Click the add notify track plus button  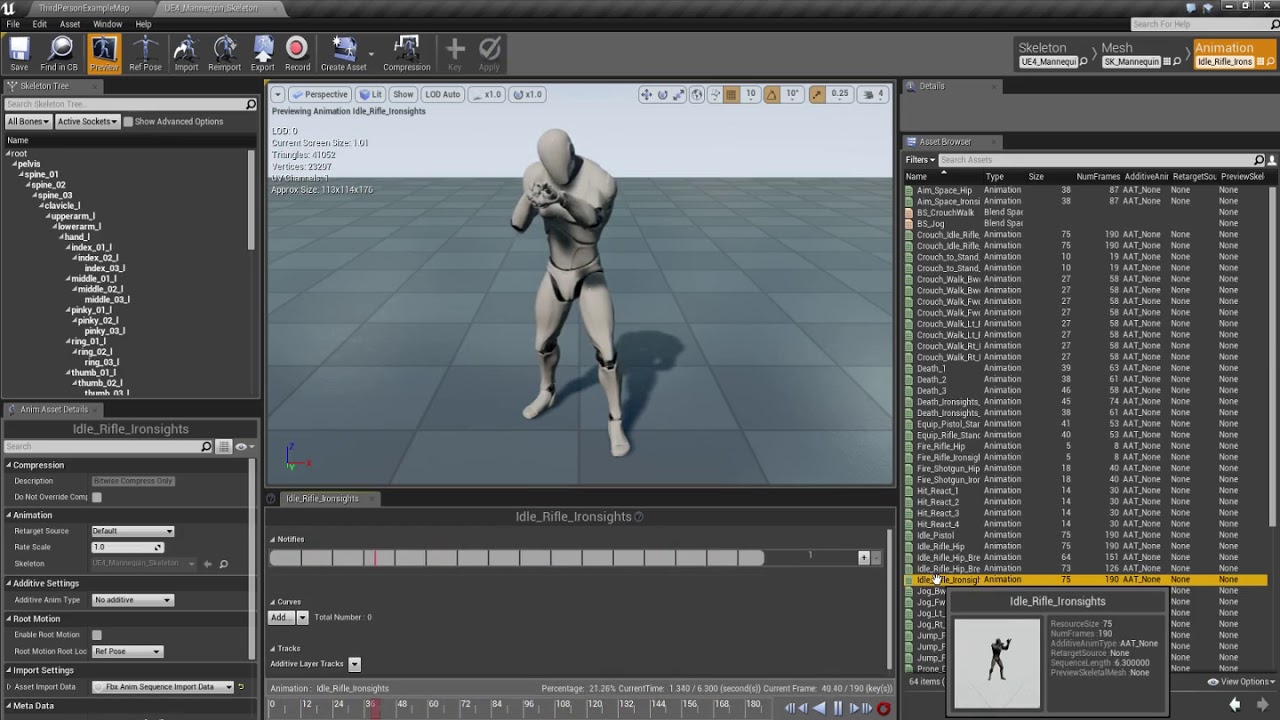click(864, 558)
